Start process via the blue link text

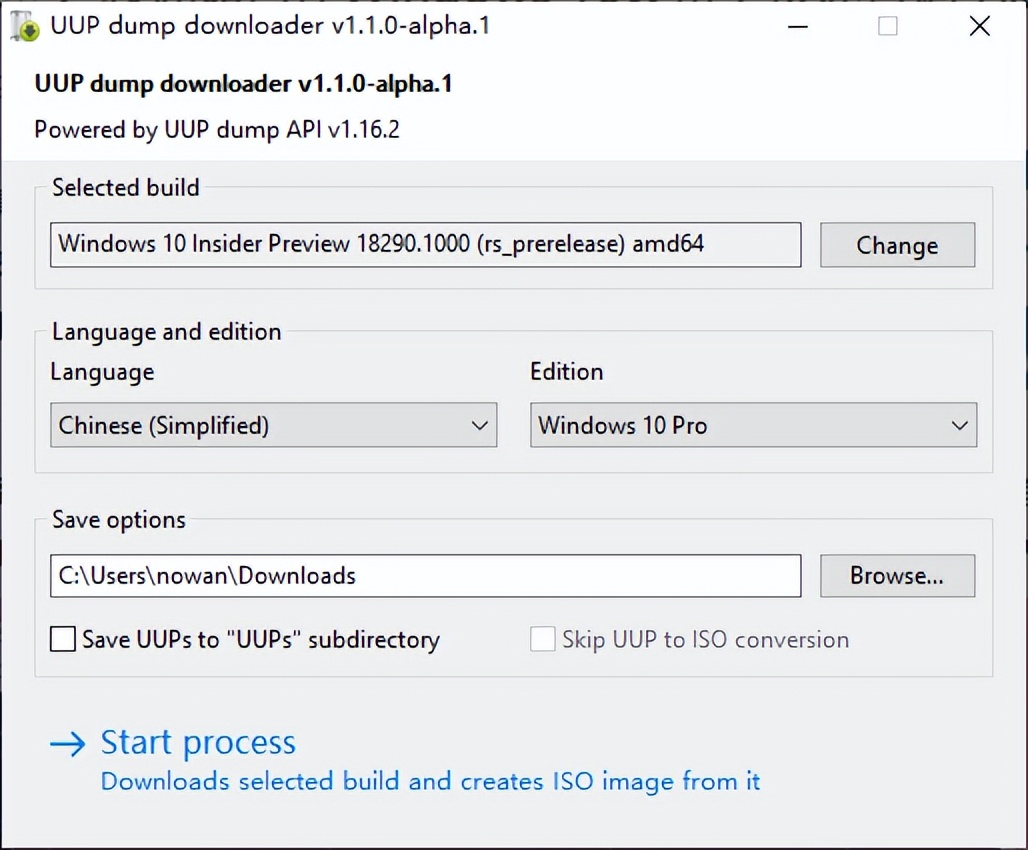pos(198,743)
